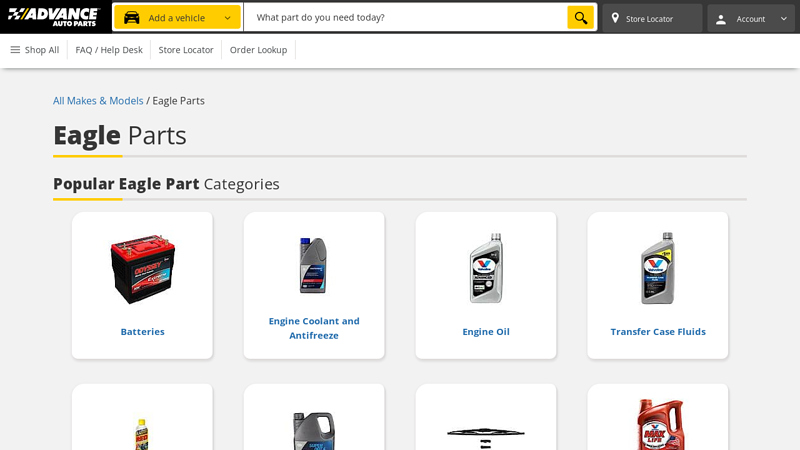
Task: Expand the Account dropdown arrow
Action: click(784, 19)
